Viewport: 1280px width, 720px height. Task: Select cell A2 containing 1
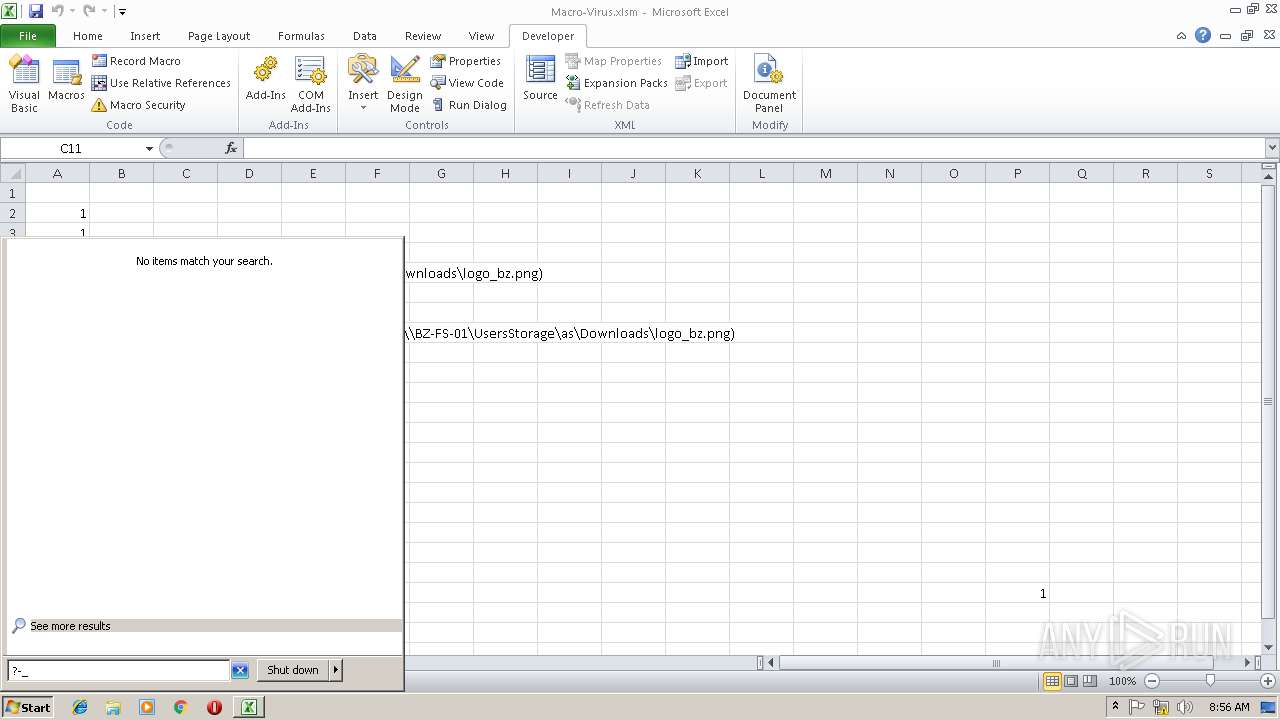57,213
